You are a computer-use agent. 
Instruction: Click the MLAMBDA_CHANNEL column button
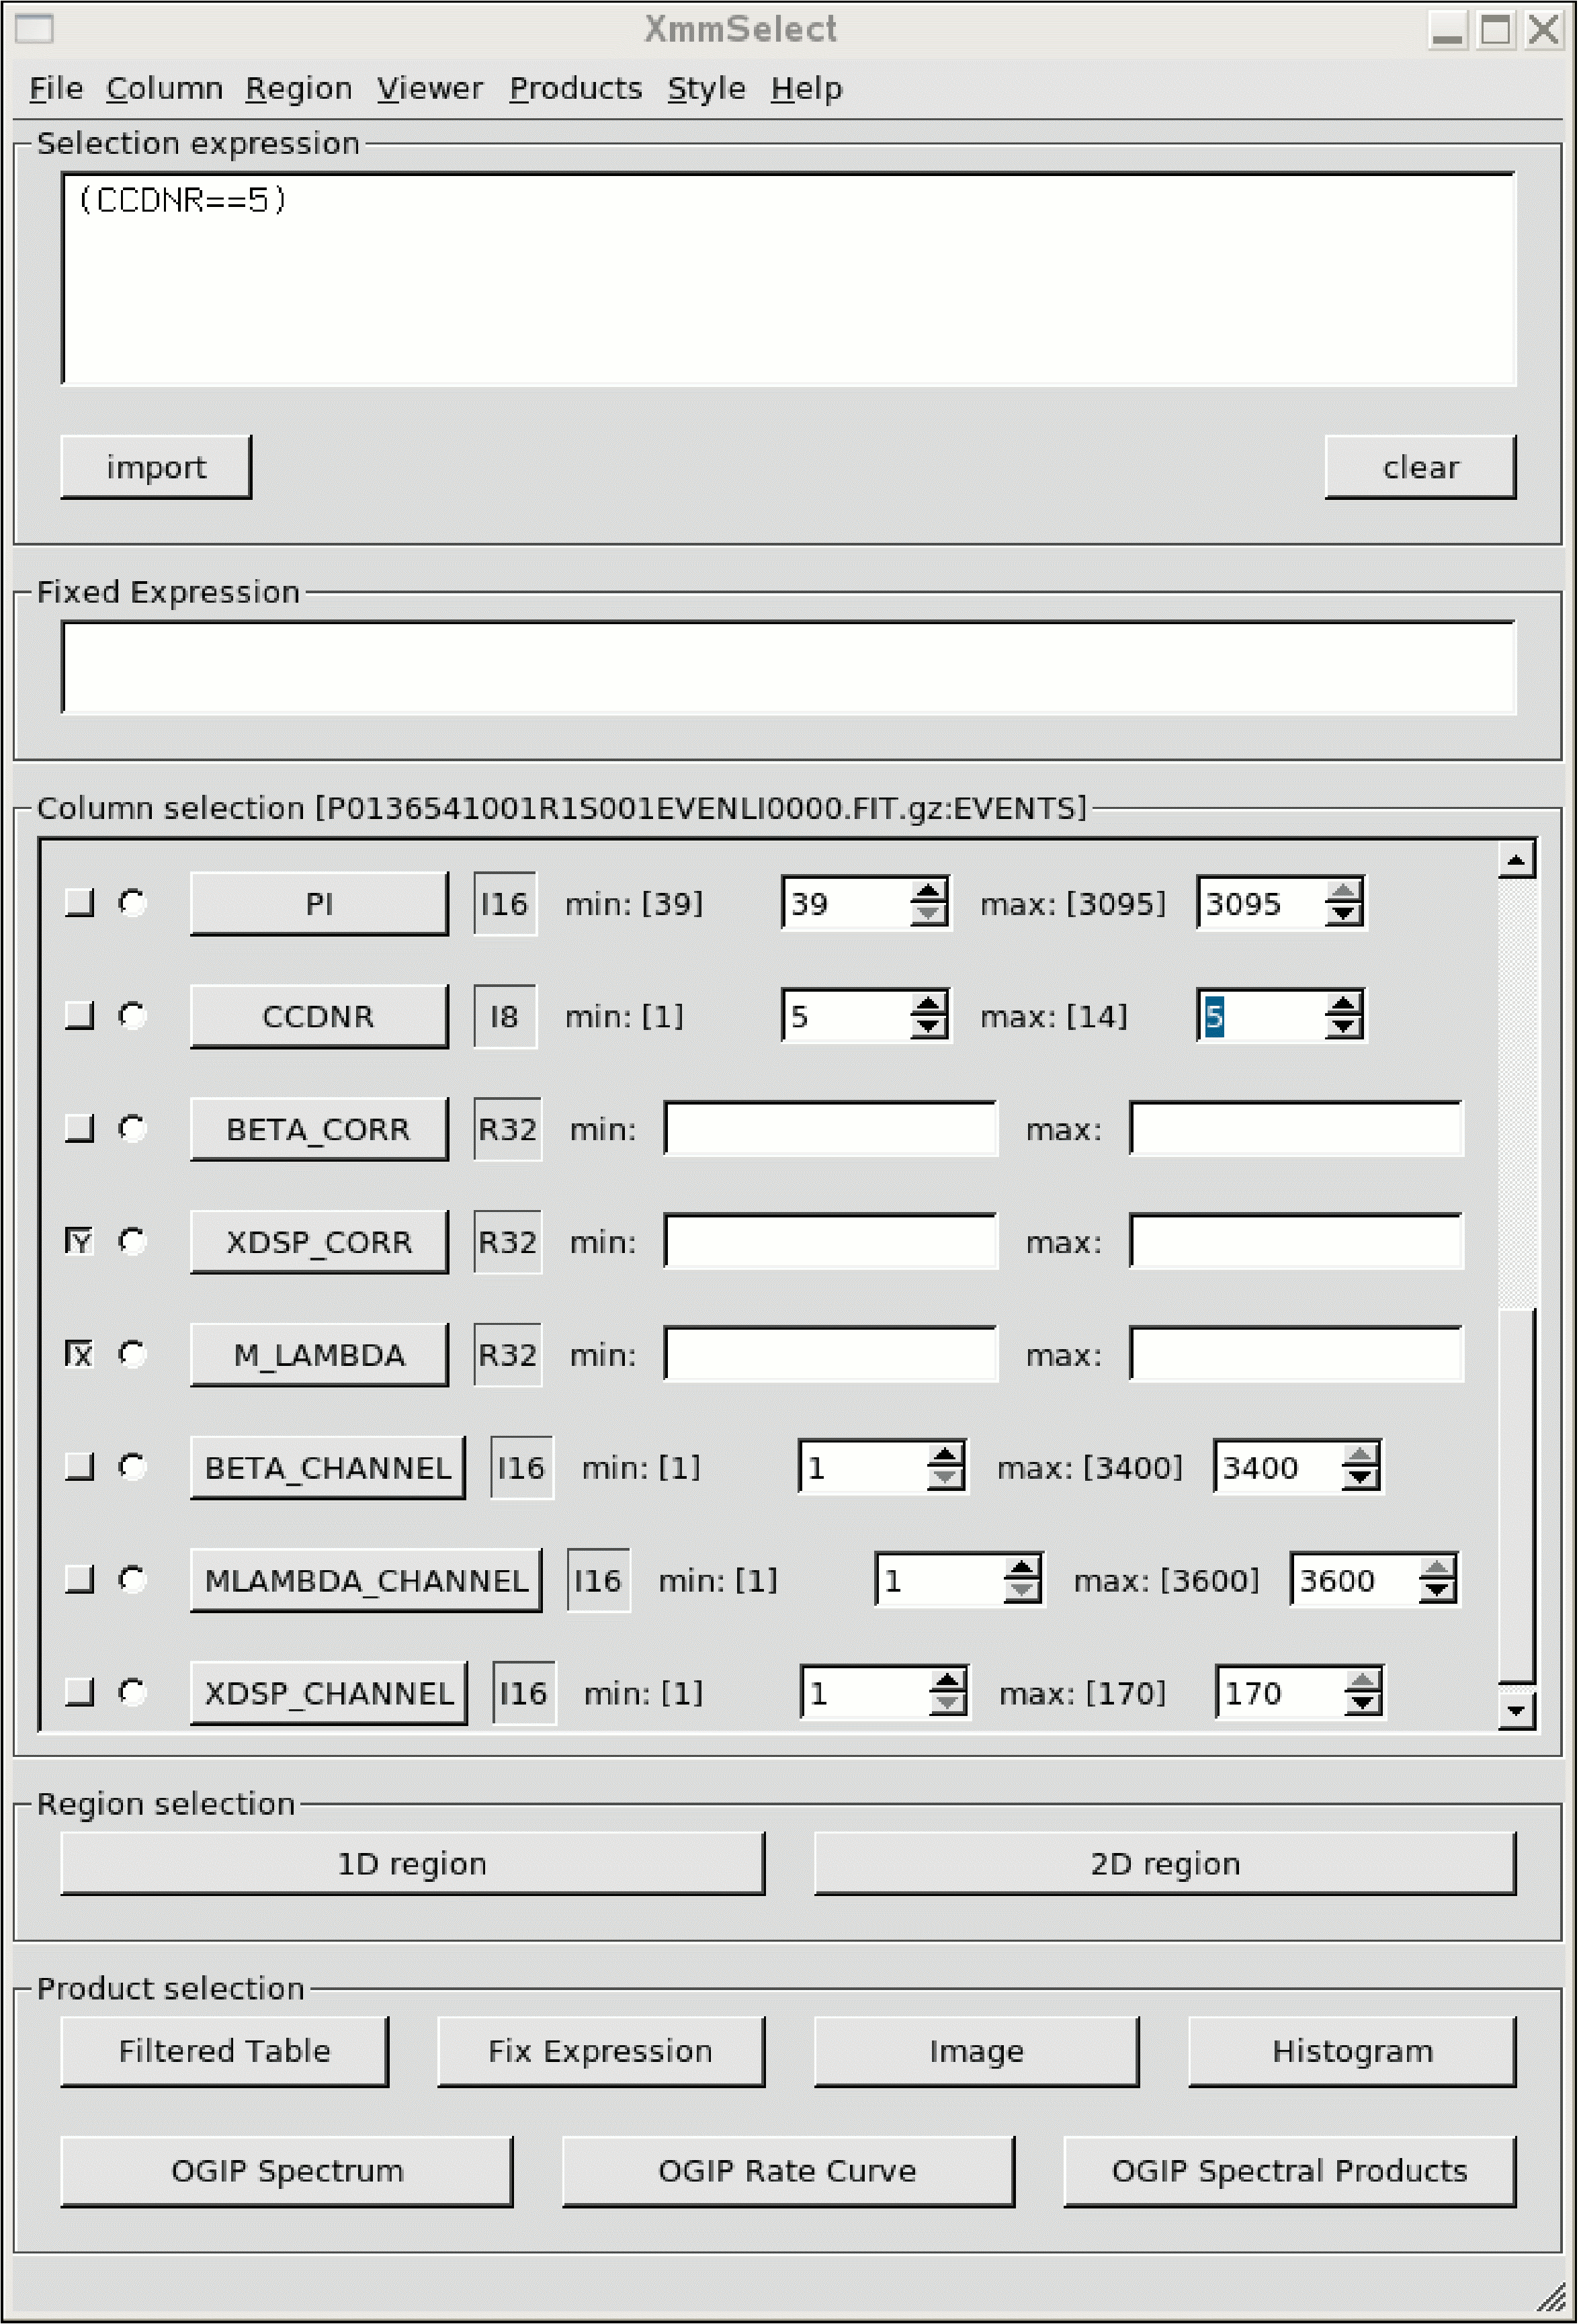coord(366,1581)
